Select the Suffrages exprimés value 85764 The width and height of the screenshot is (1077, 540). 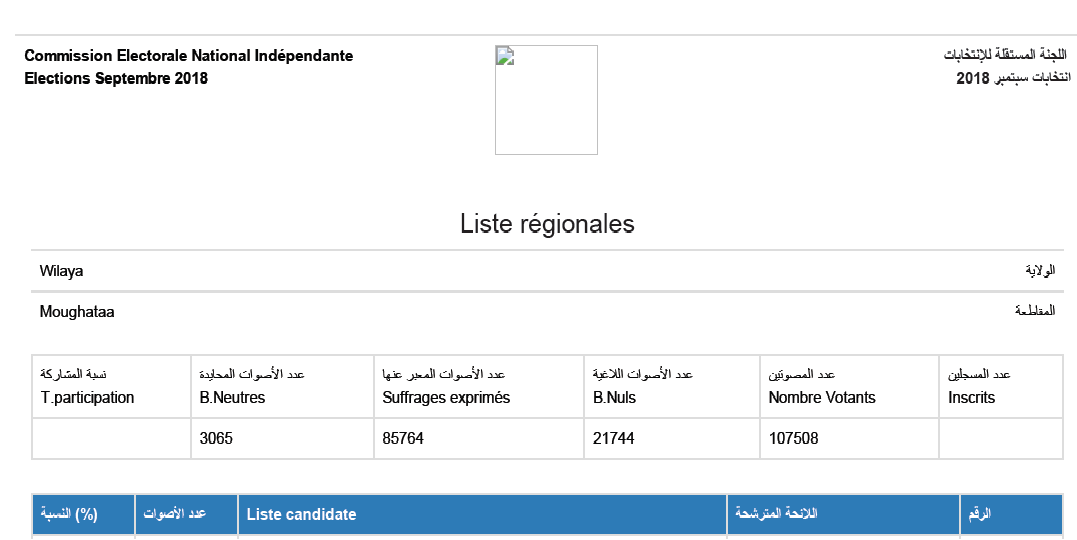[403, 438]
